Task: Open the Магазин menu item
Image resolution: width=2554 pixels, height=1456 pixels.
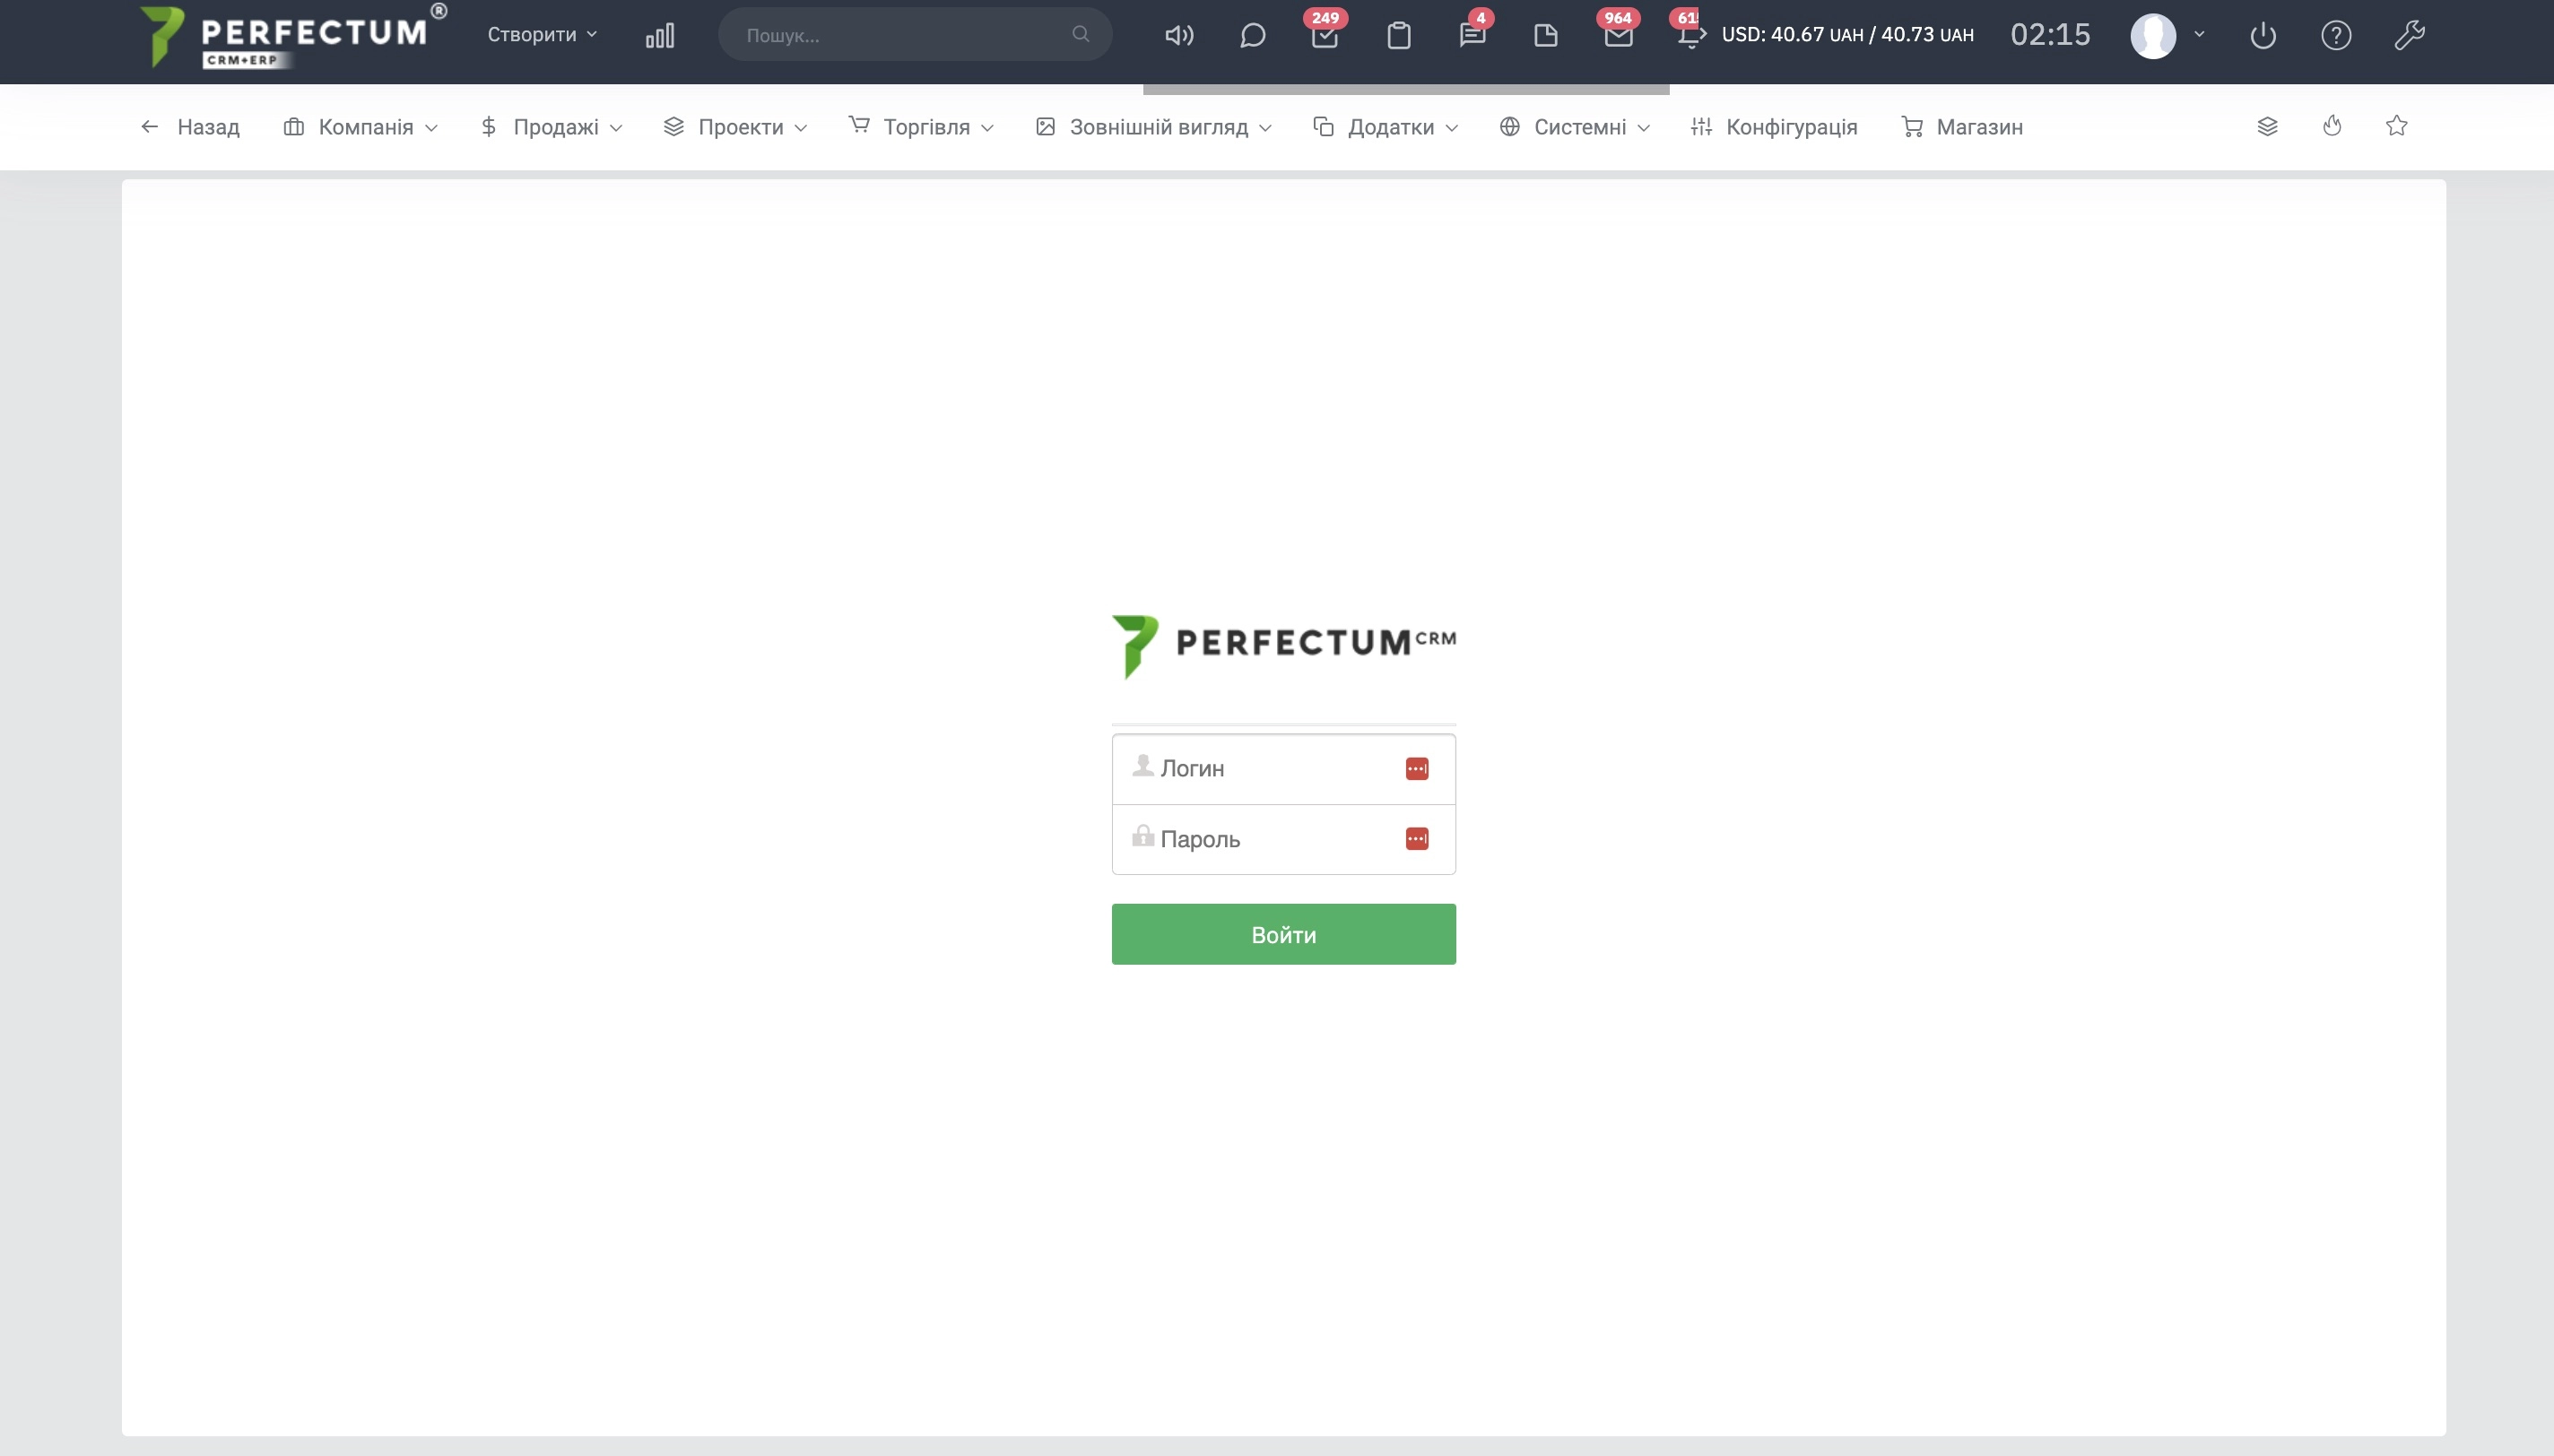Action: [x=1961, y=127]
